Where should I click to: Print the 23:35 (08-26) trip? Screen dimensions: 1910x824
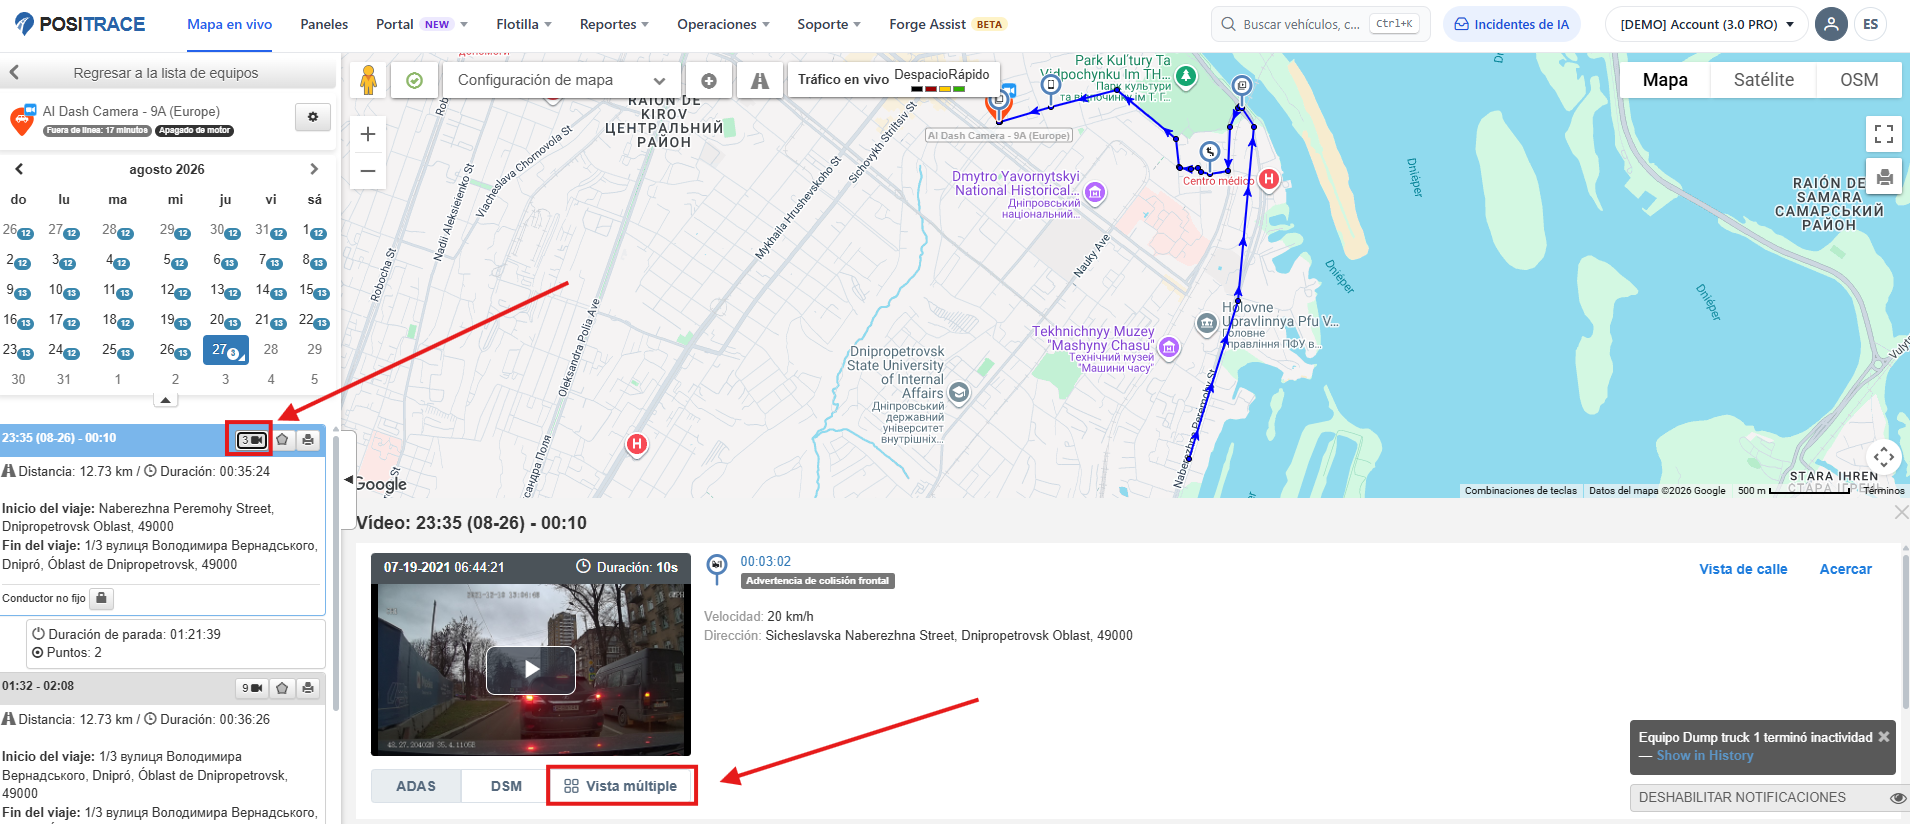pyautogui.click(x=308, y=439)
